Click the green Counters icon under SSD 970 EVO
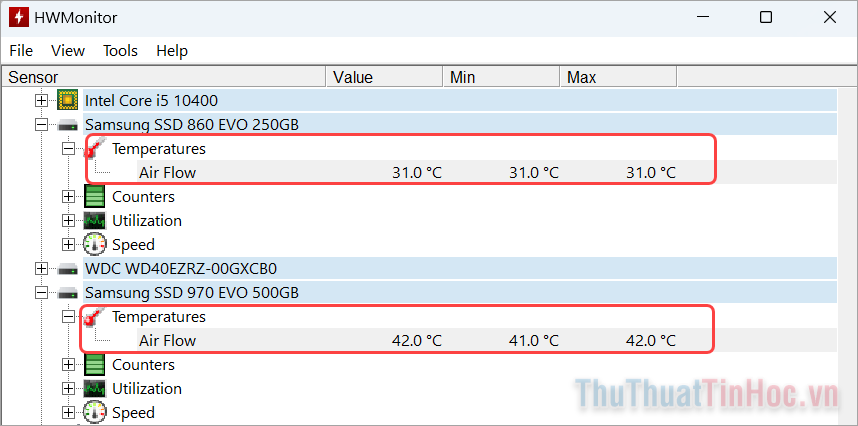The height and width of the screenshot is (426, 858). [x=95, y=365]
